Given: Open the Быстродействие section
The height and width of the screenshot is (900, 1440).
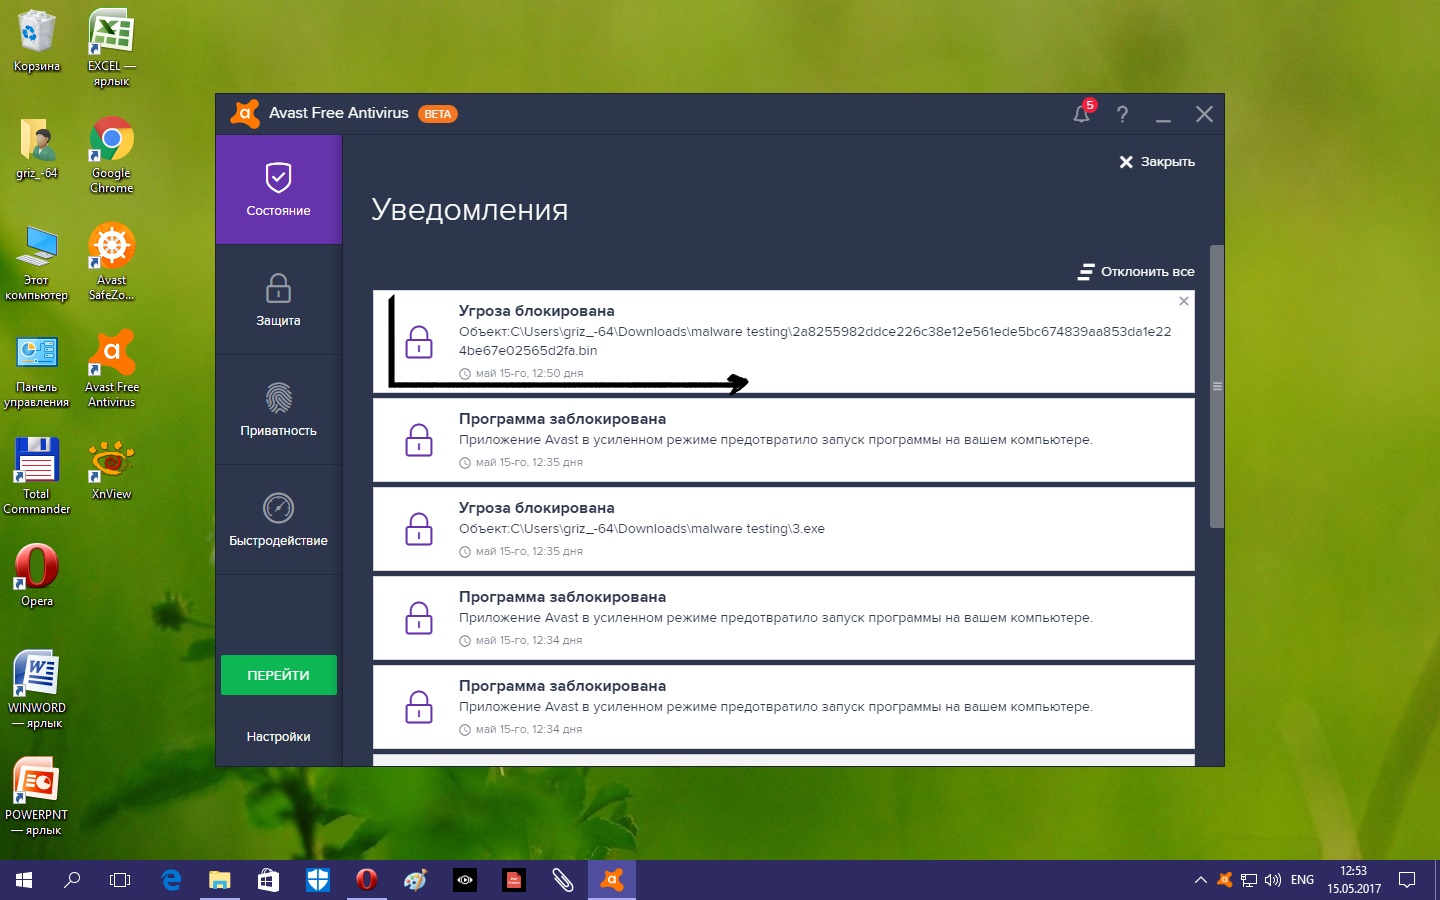Looking at the screenshot, I should [x=278, y=520].
